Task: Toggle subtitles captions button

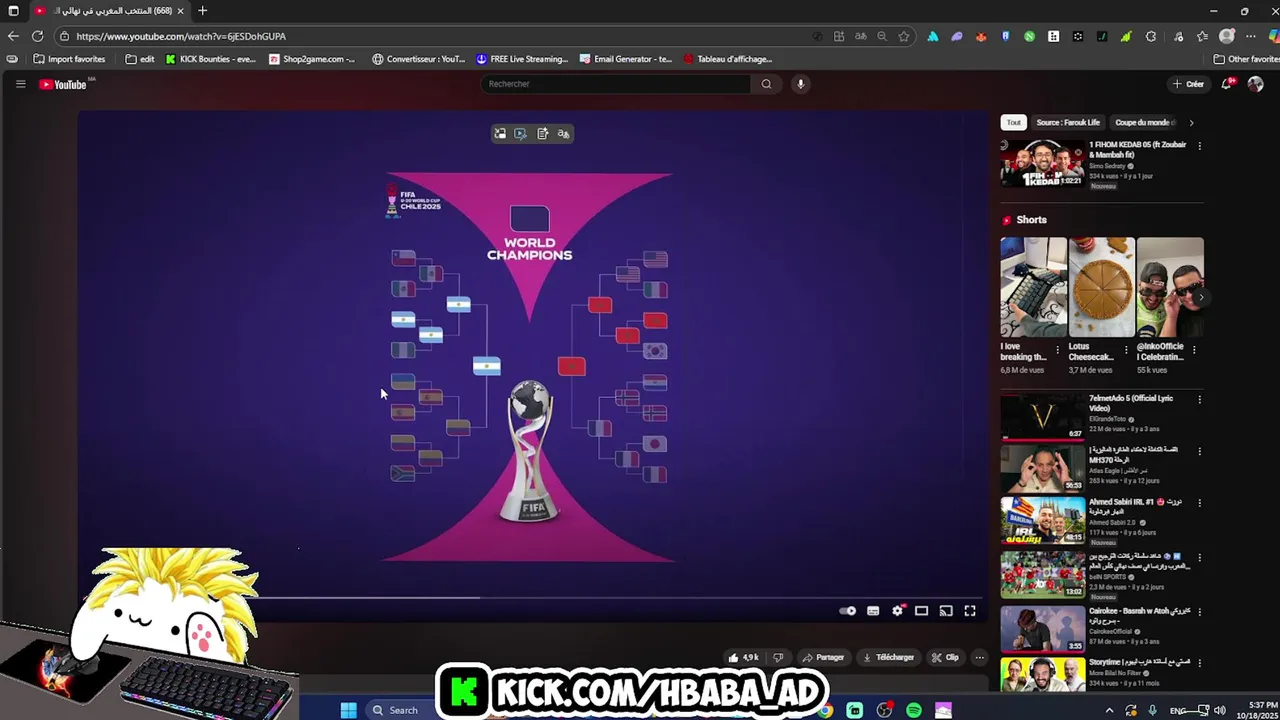Action: (873, 611)
